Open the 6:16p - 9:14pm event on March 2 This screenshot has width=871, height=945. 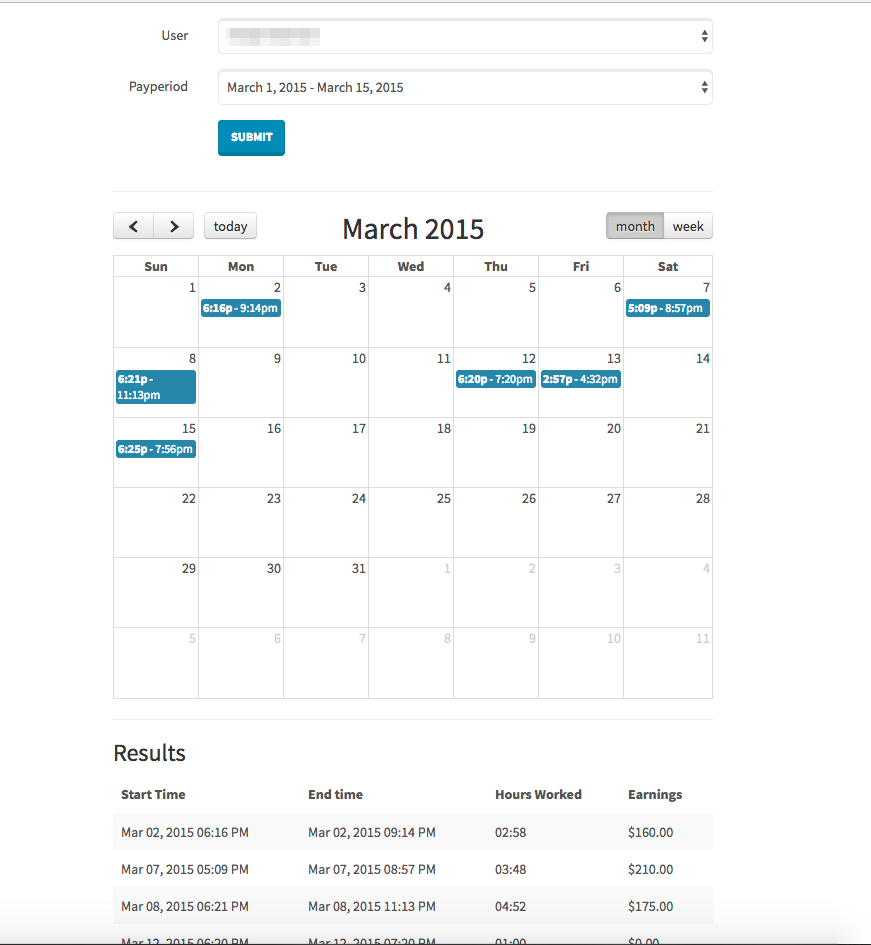pyautogui.click(x=240, y=308)
